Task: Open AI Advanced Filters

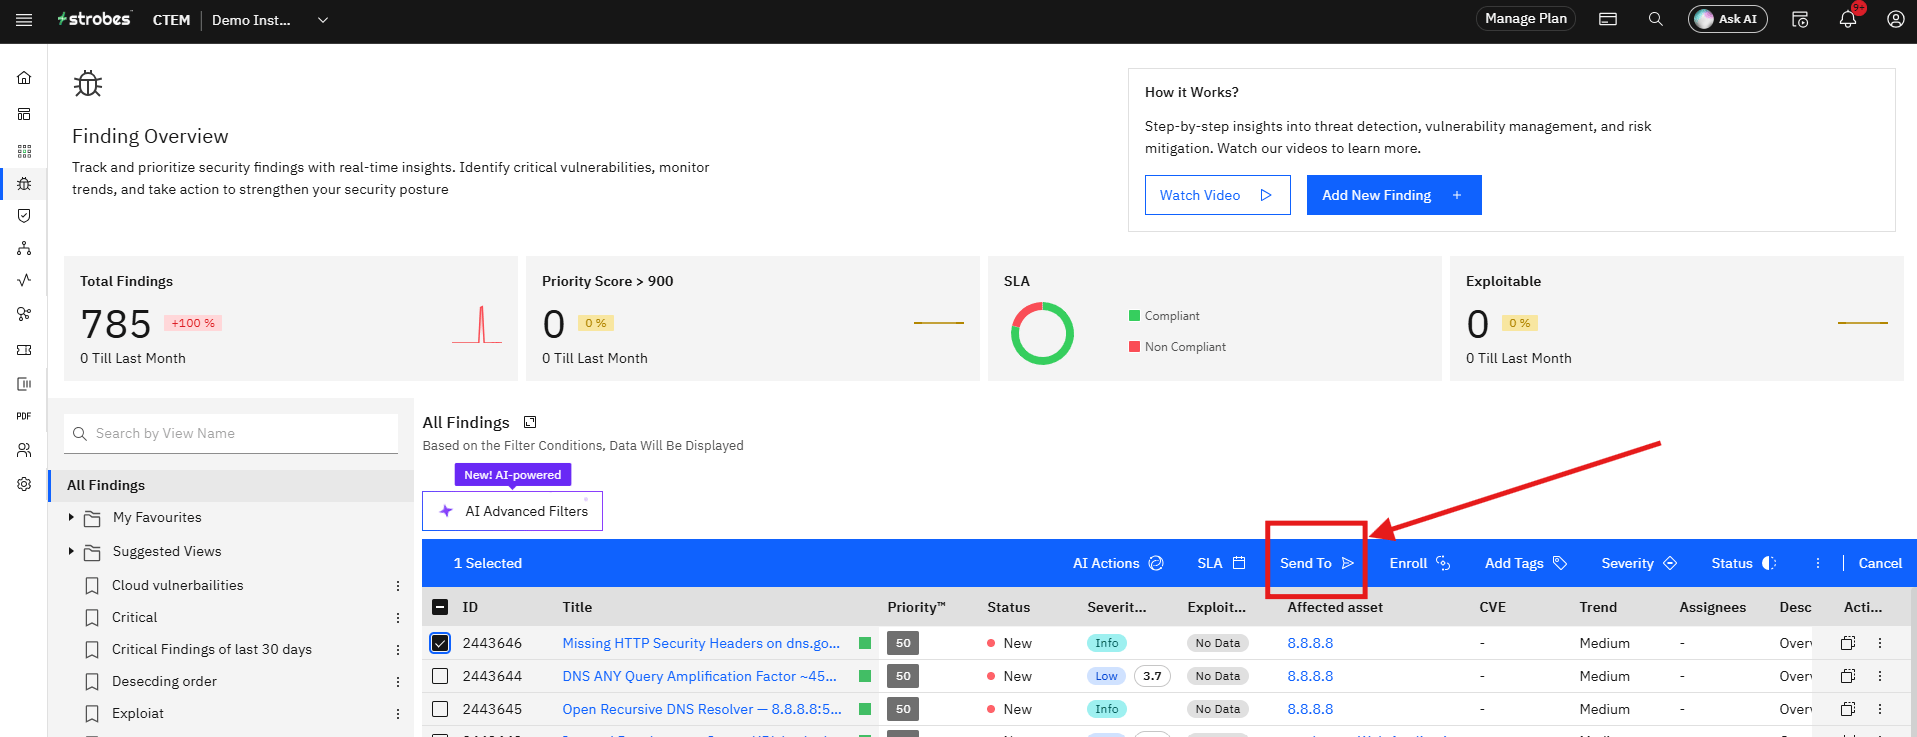Action: (512, 511)
